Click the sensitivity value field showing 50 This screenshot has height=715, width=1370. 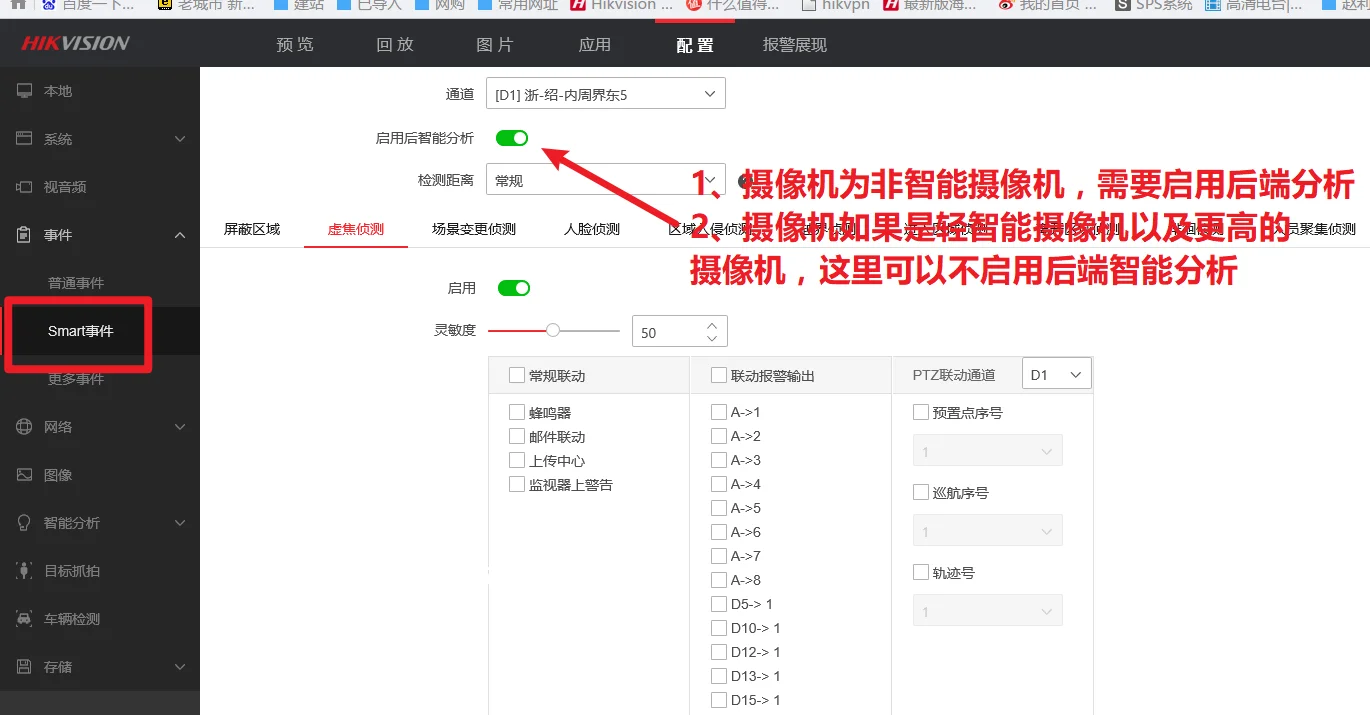click(666, 332)
